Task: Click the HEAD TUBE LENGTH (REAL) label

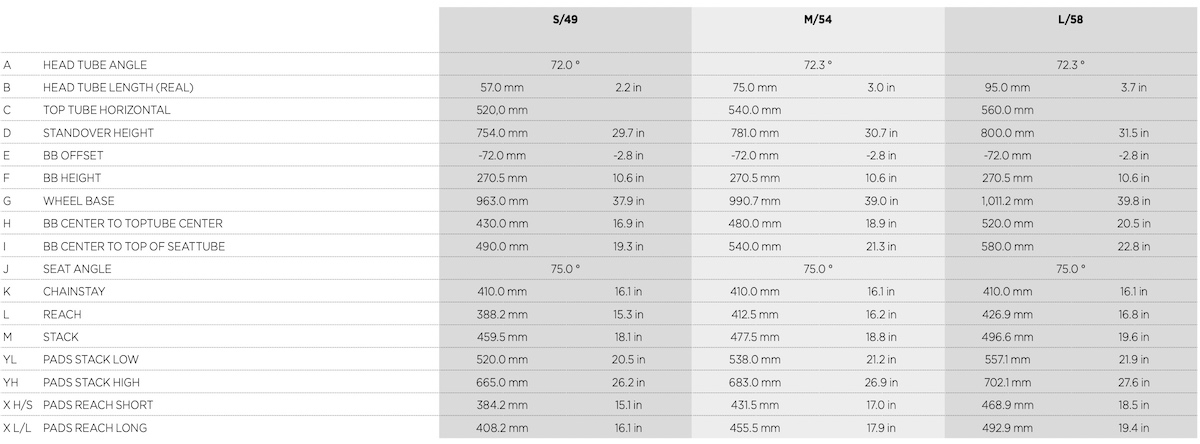Action: click(x=118, y=88)
